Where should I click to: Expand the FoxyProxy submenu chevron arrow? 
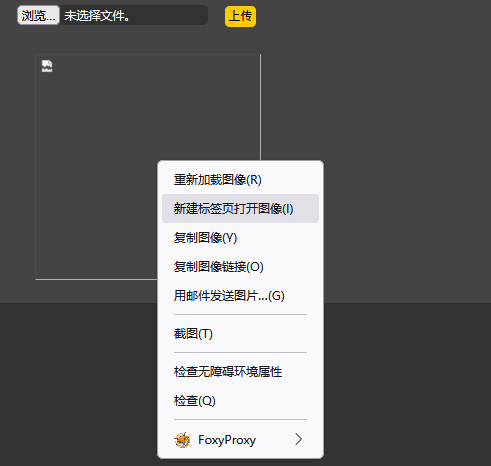(299, 439)
